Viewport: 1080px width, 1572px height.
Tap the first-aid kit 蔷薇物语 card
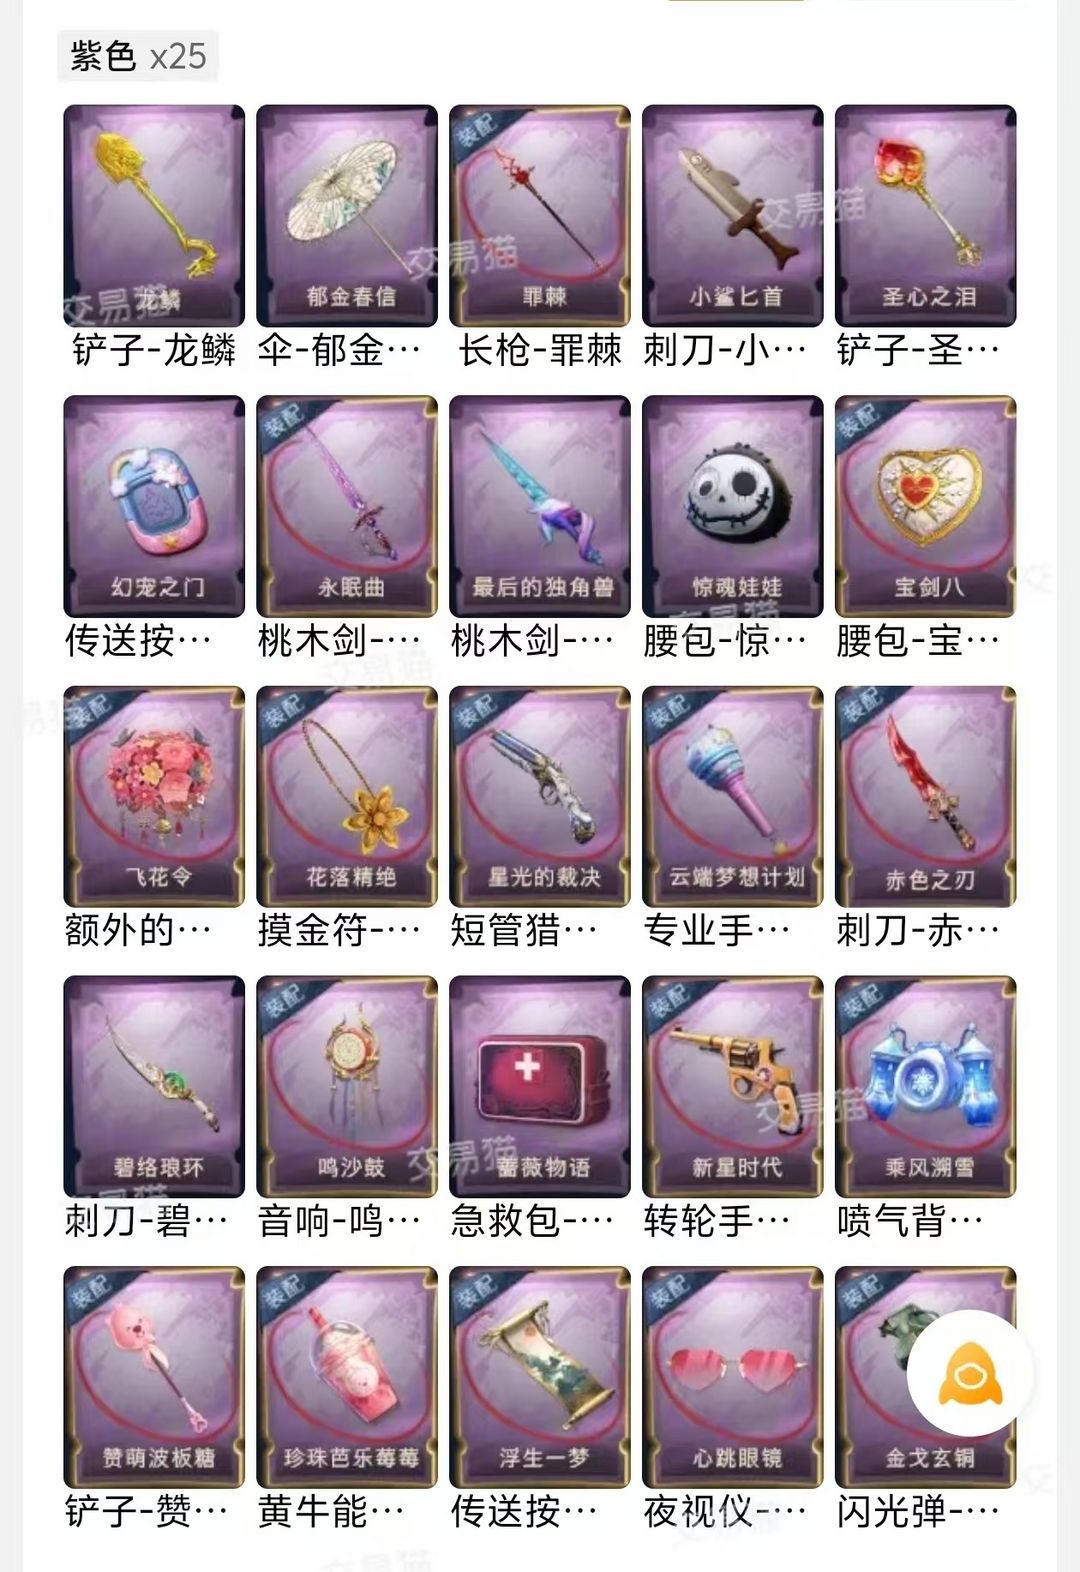(x=540, y=1086)
